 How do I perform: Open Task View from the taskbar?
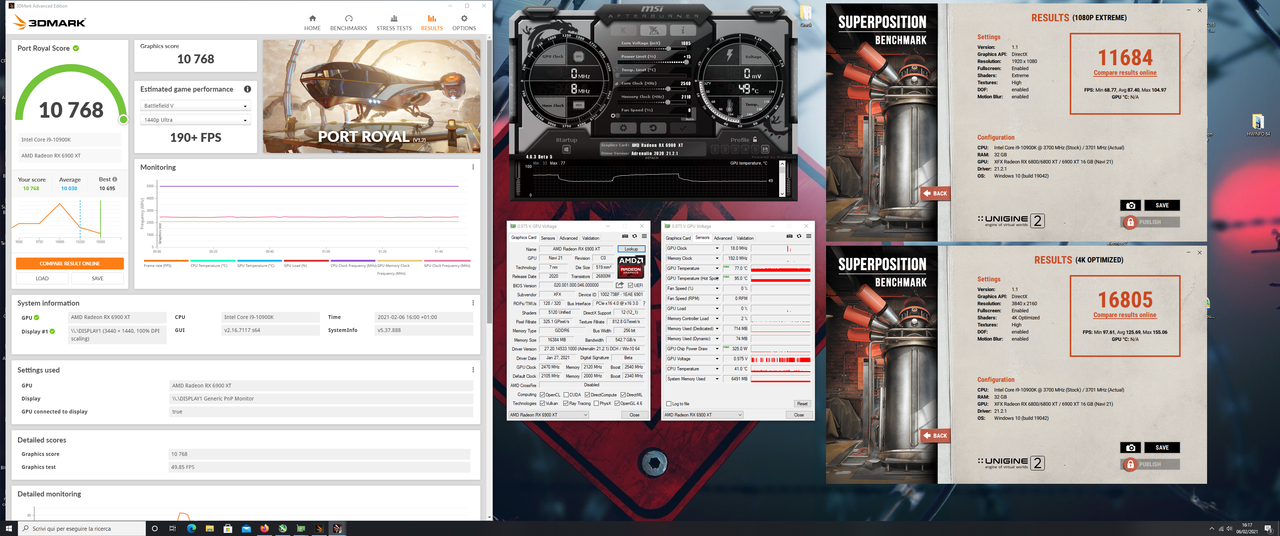pos(172,528)
